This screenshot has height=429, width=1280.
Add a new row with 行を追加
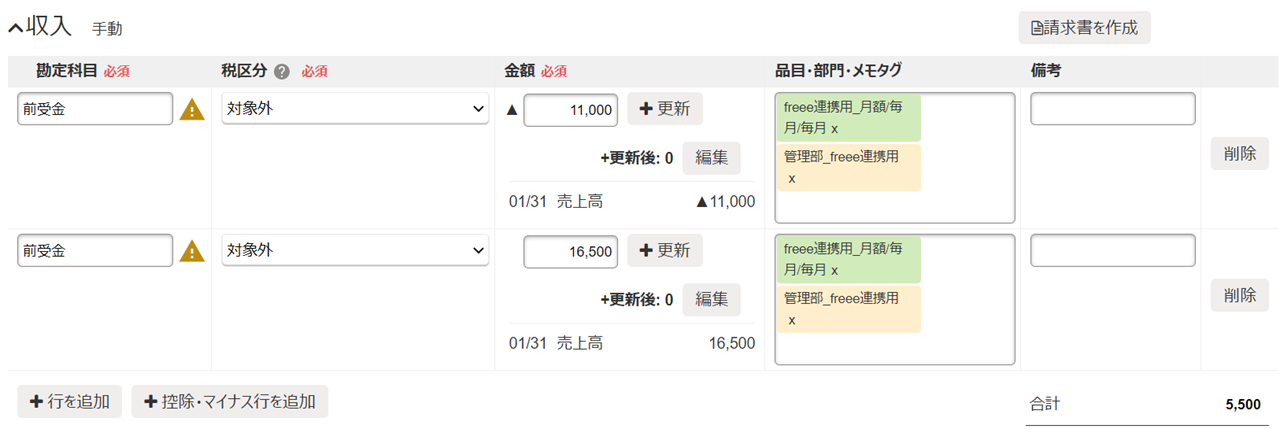coord(69,402)
